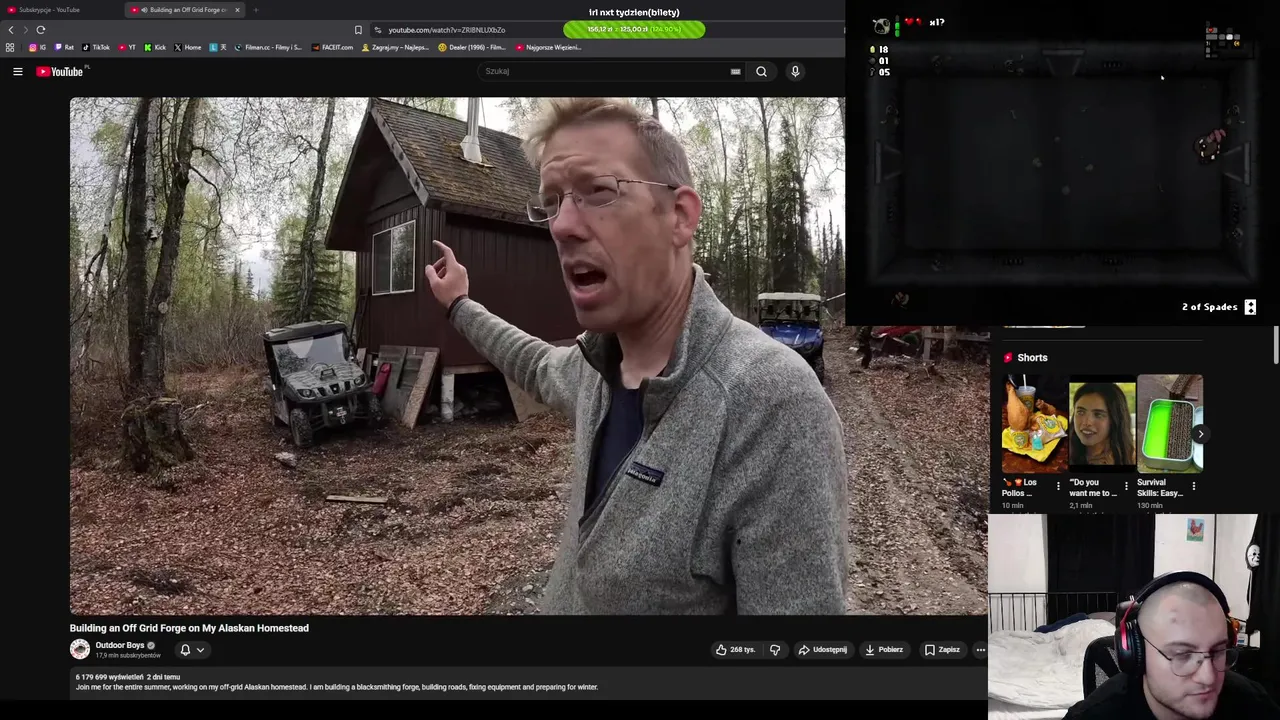Open the apps grid icon in bookmarks bar

click(x=10, y=47)
